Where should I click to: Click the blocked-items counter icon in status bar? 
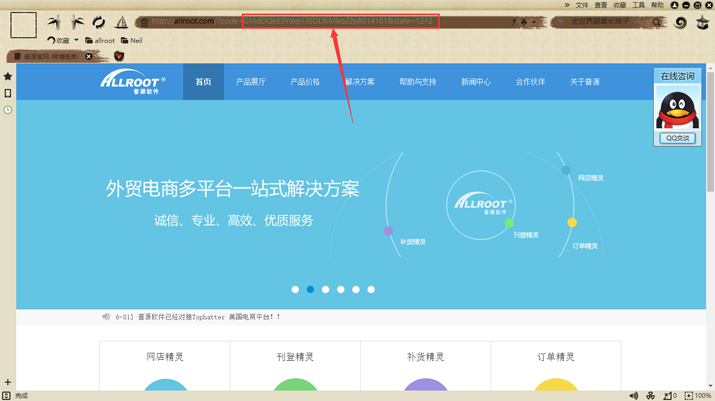(670, 396)
